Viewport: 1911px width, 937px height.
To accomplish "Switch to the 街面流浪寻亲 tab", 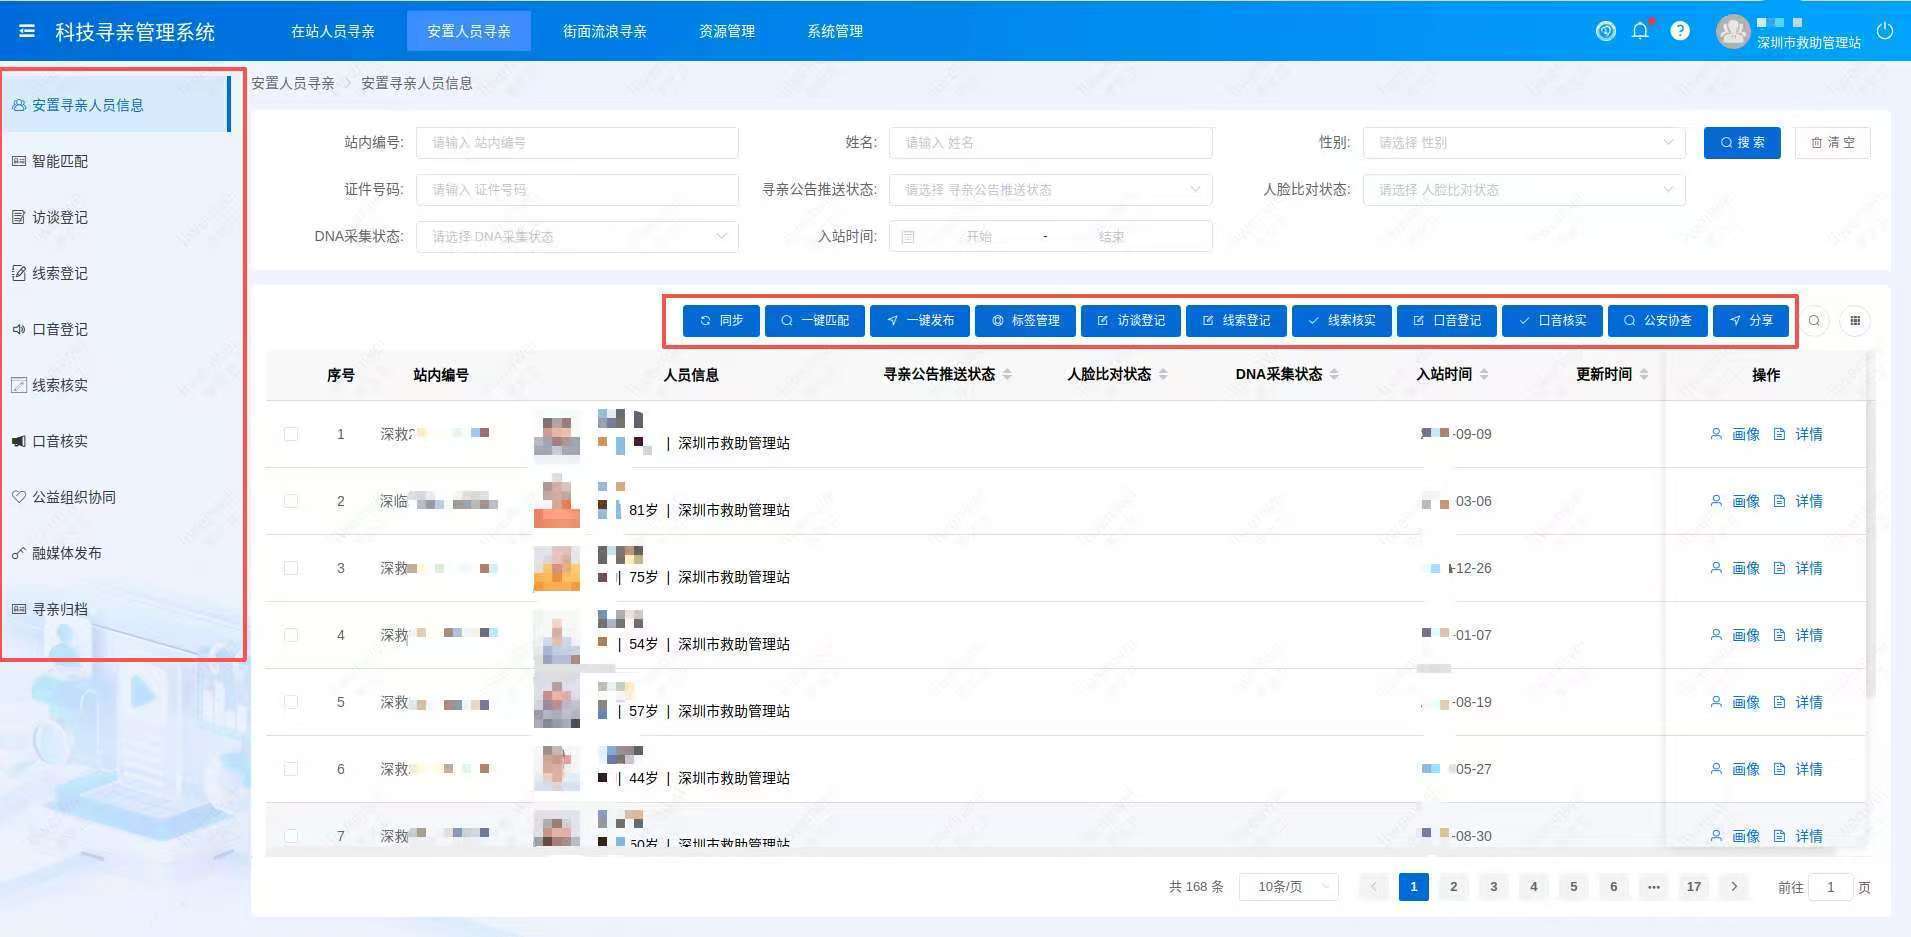I will [604, 31].
